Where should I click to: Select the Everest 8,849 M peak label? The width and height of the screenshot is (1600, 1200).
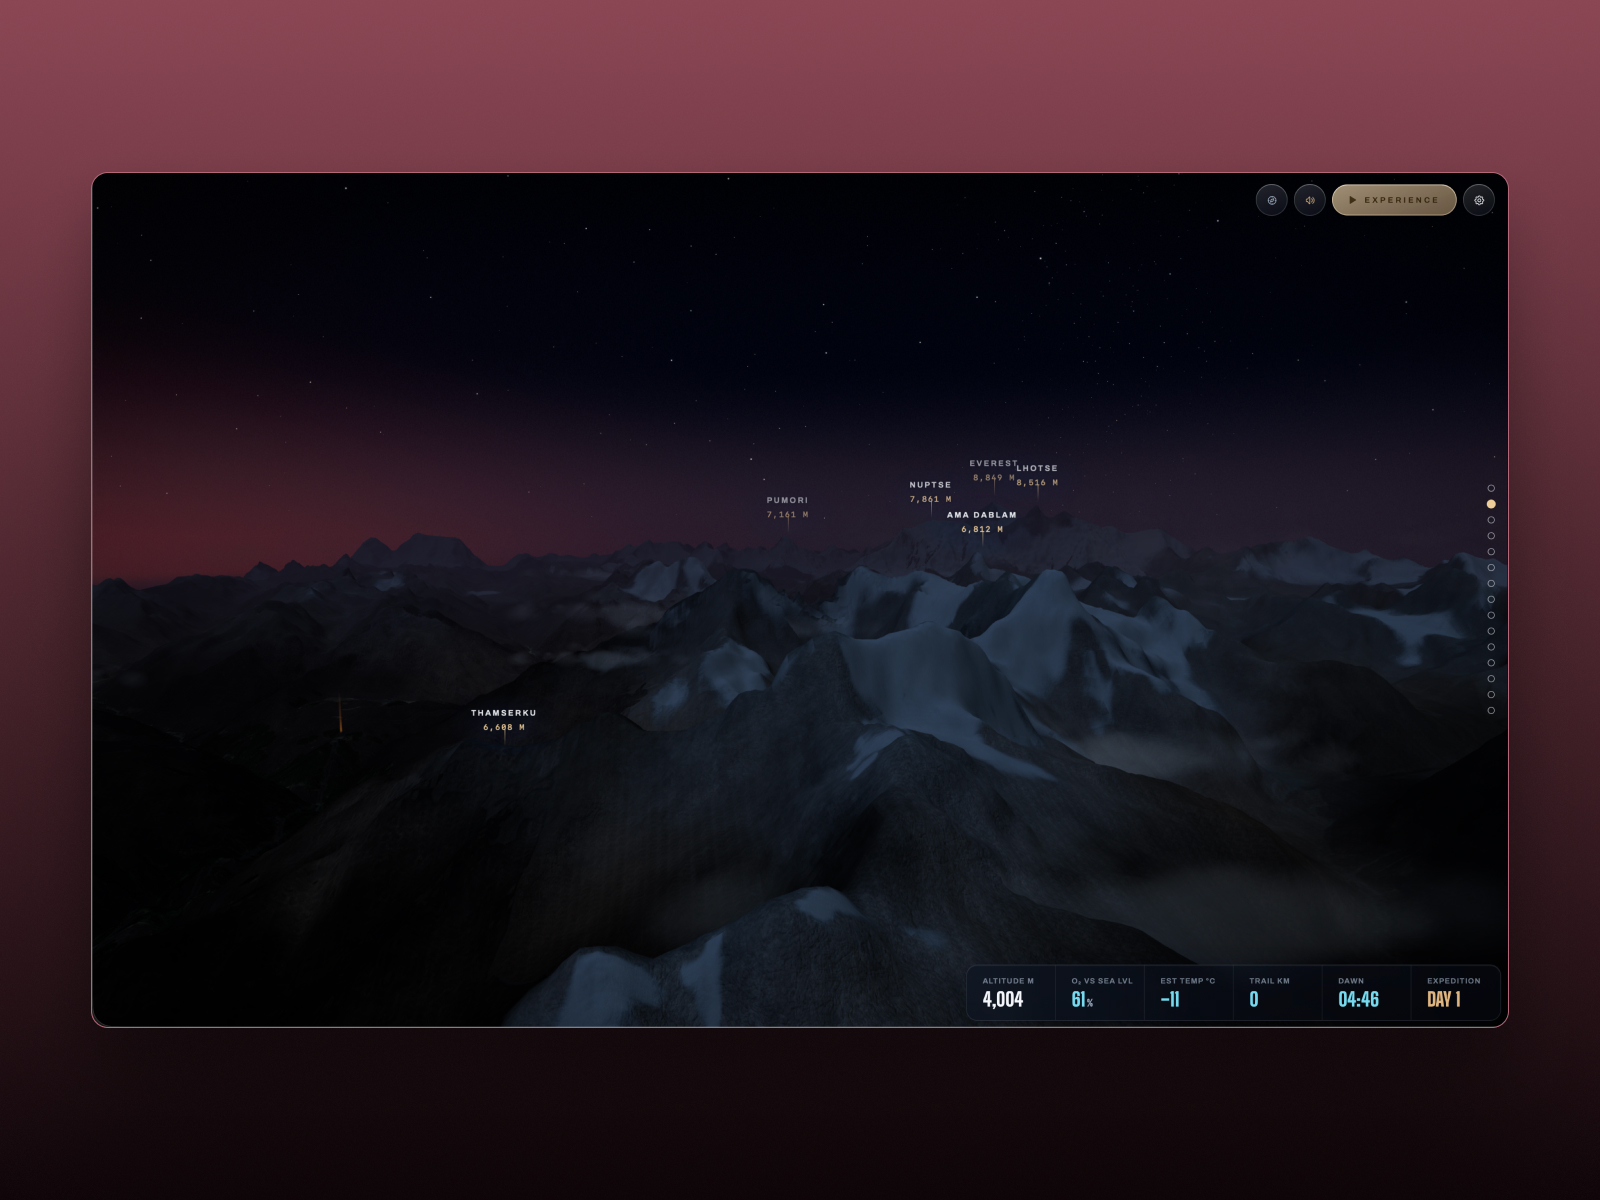click(993, 470)
